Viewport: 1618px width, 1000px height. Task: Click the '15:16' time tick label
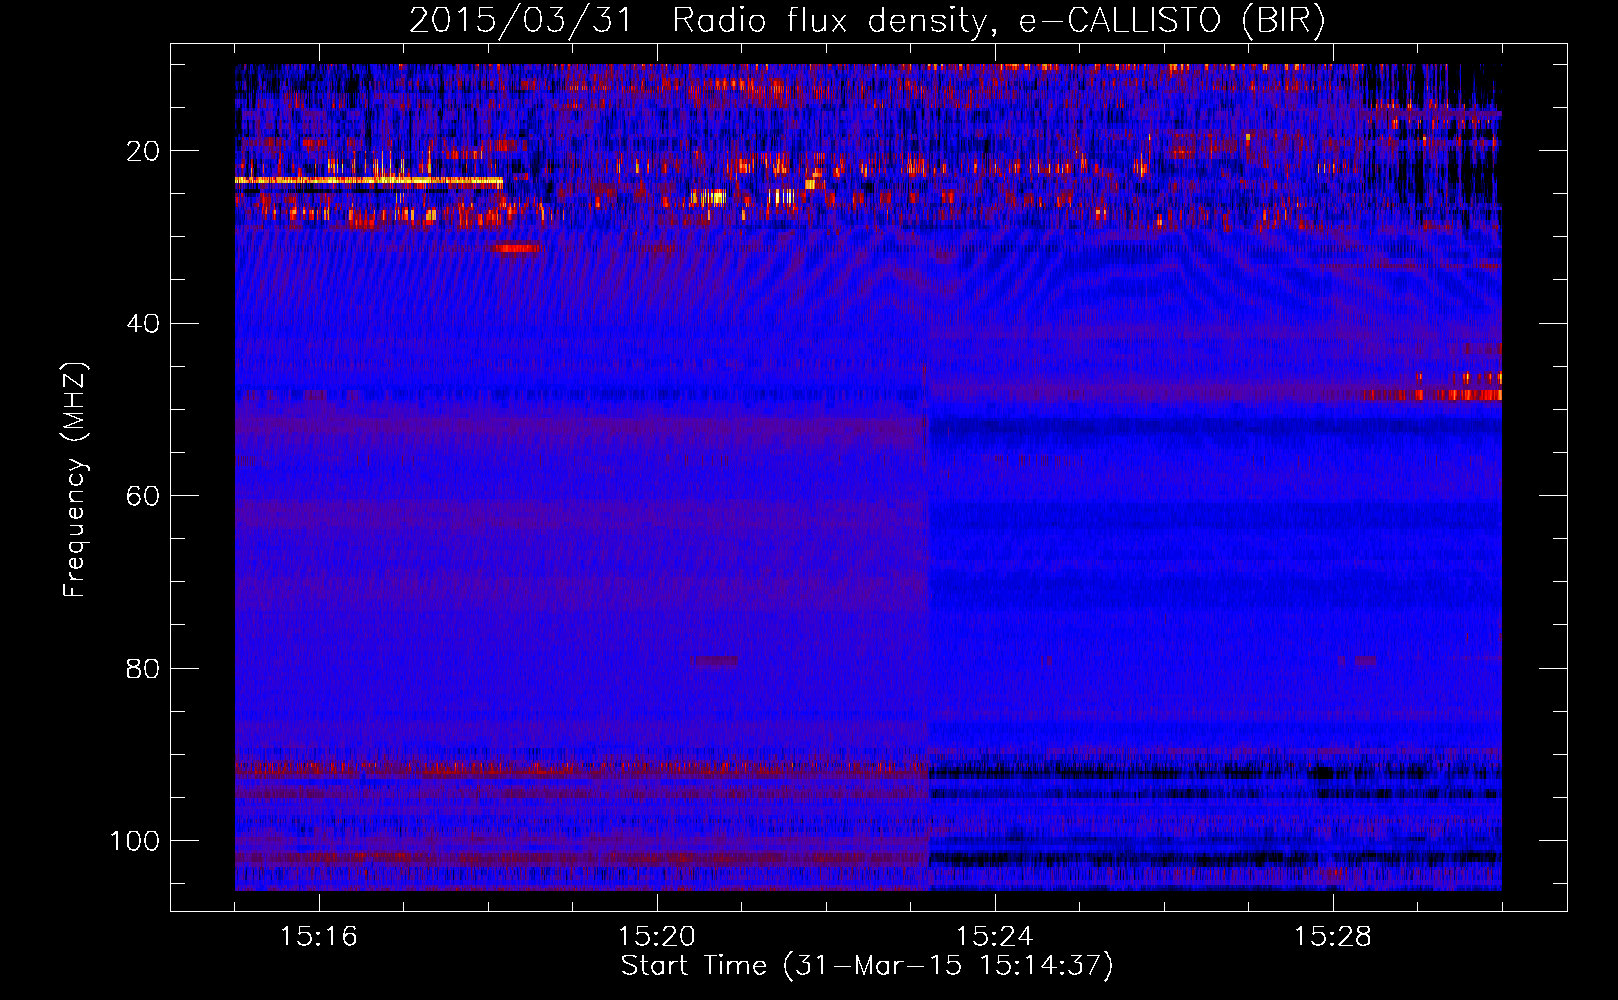(x=319, y=937)
